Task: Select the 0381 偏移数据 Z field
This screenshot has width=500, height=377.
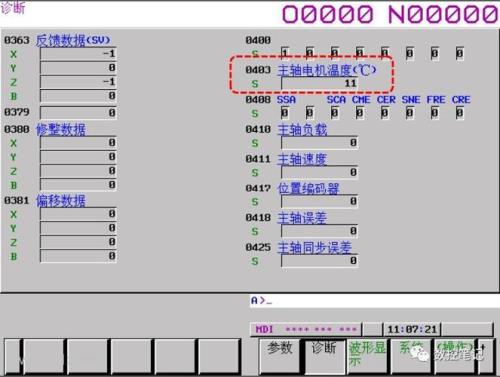Action: [x=78, y=242]
